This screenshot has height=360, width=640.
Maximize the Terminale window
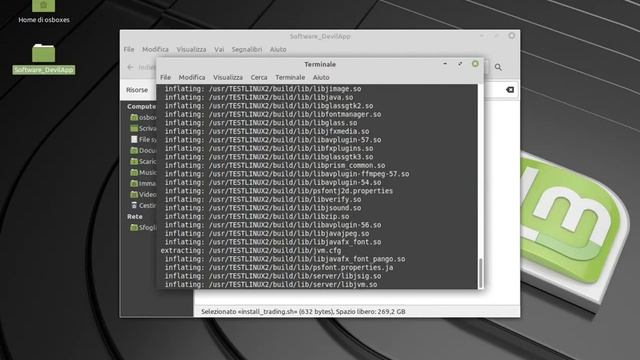(x=460, y=64)
